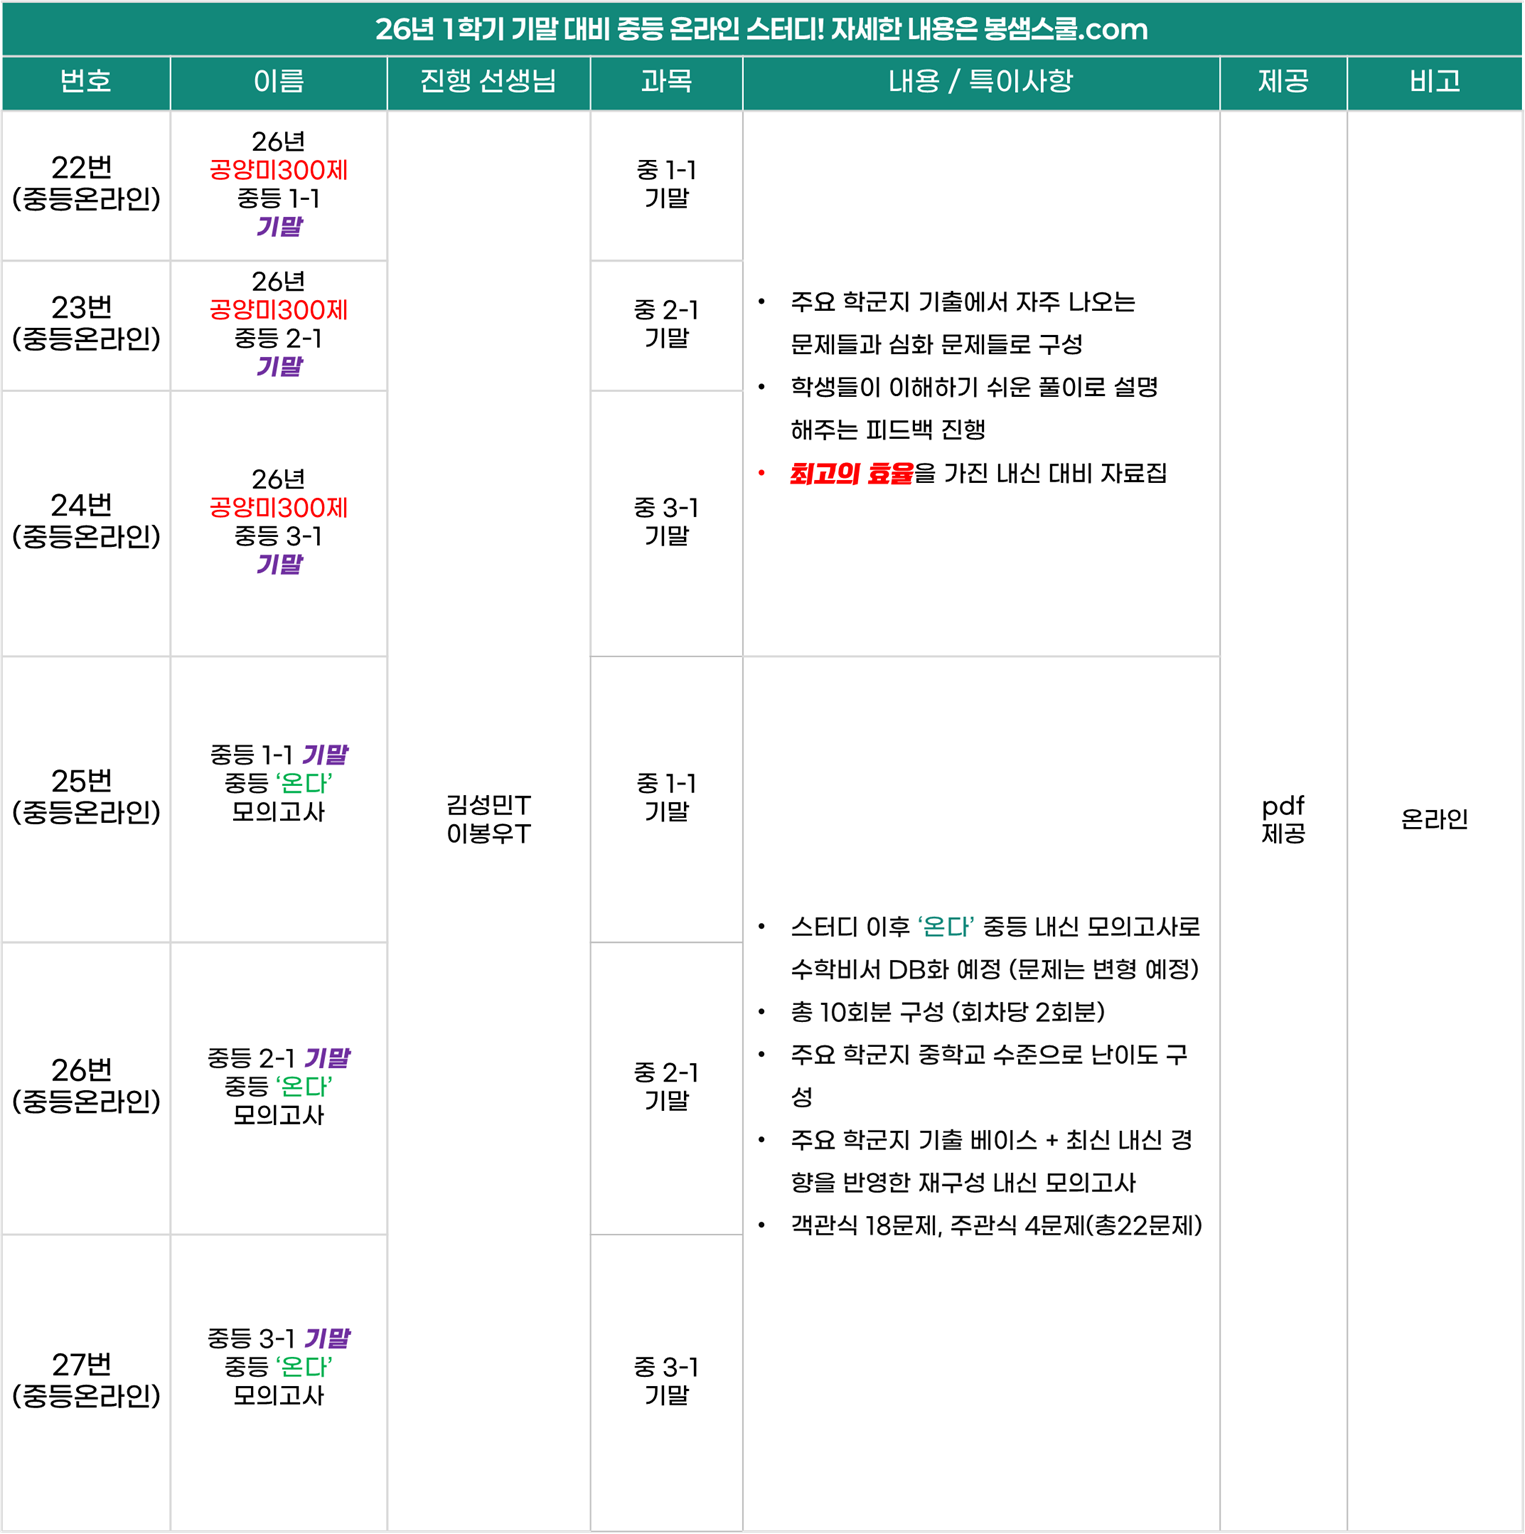Select 중등 1-1 기말 '온다' 모의고사 cell
Screen dimensions: 1525x1534
(279, 800)
